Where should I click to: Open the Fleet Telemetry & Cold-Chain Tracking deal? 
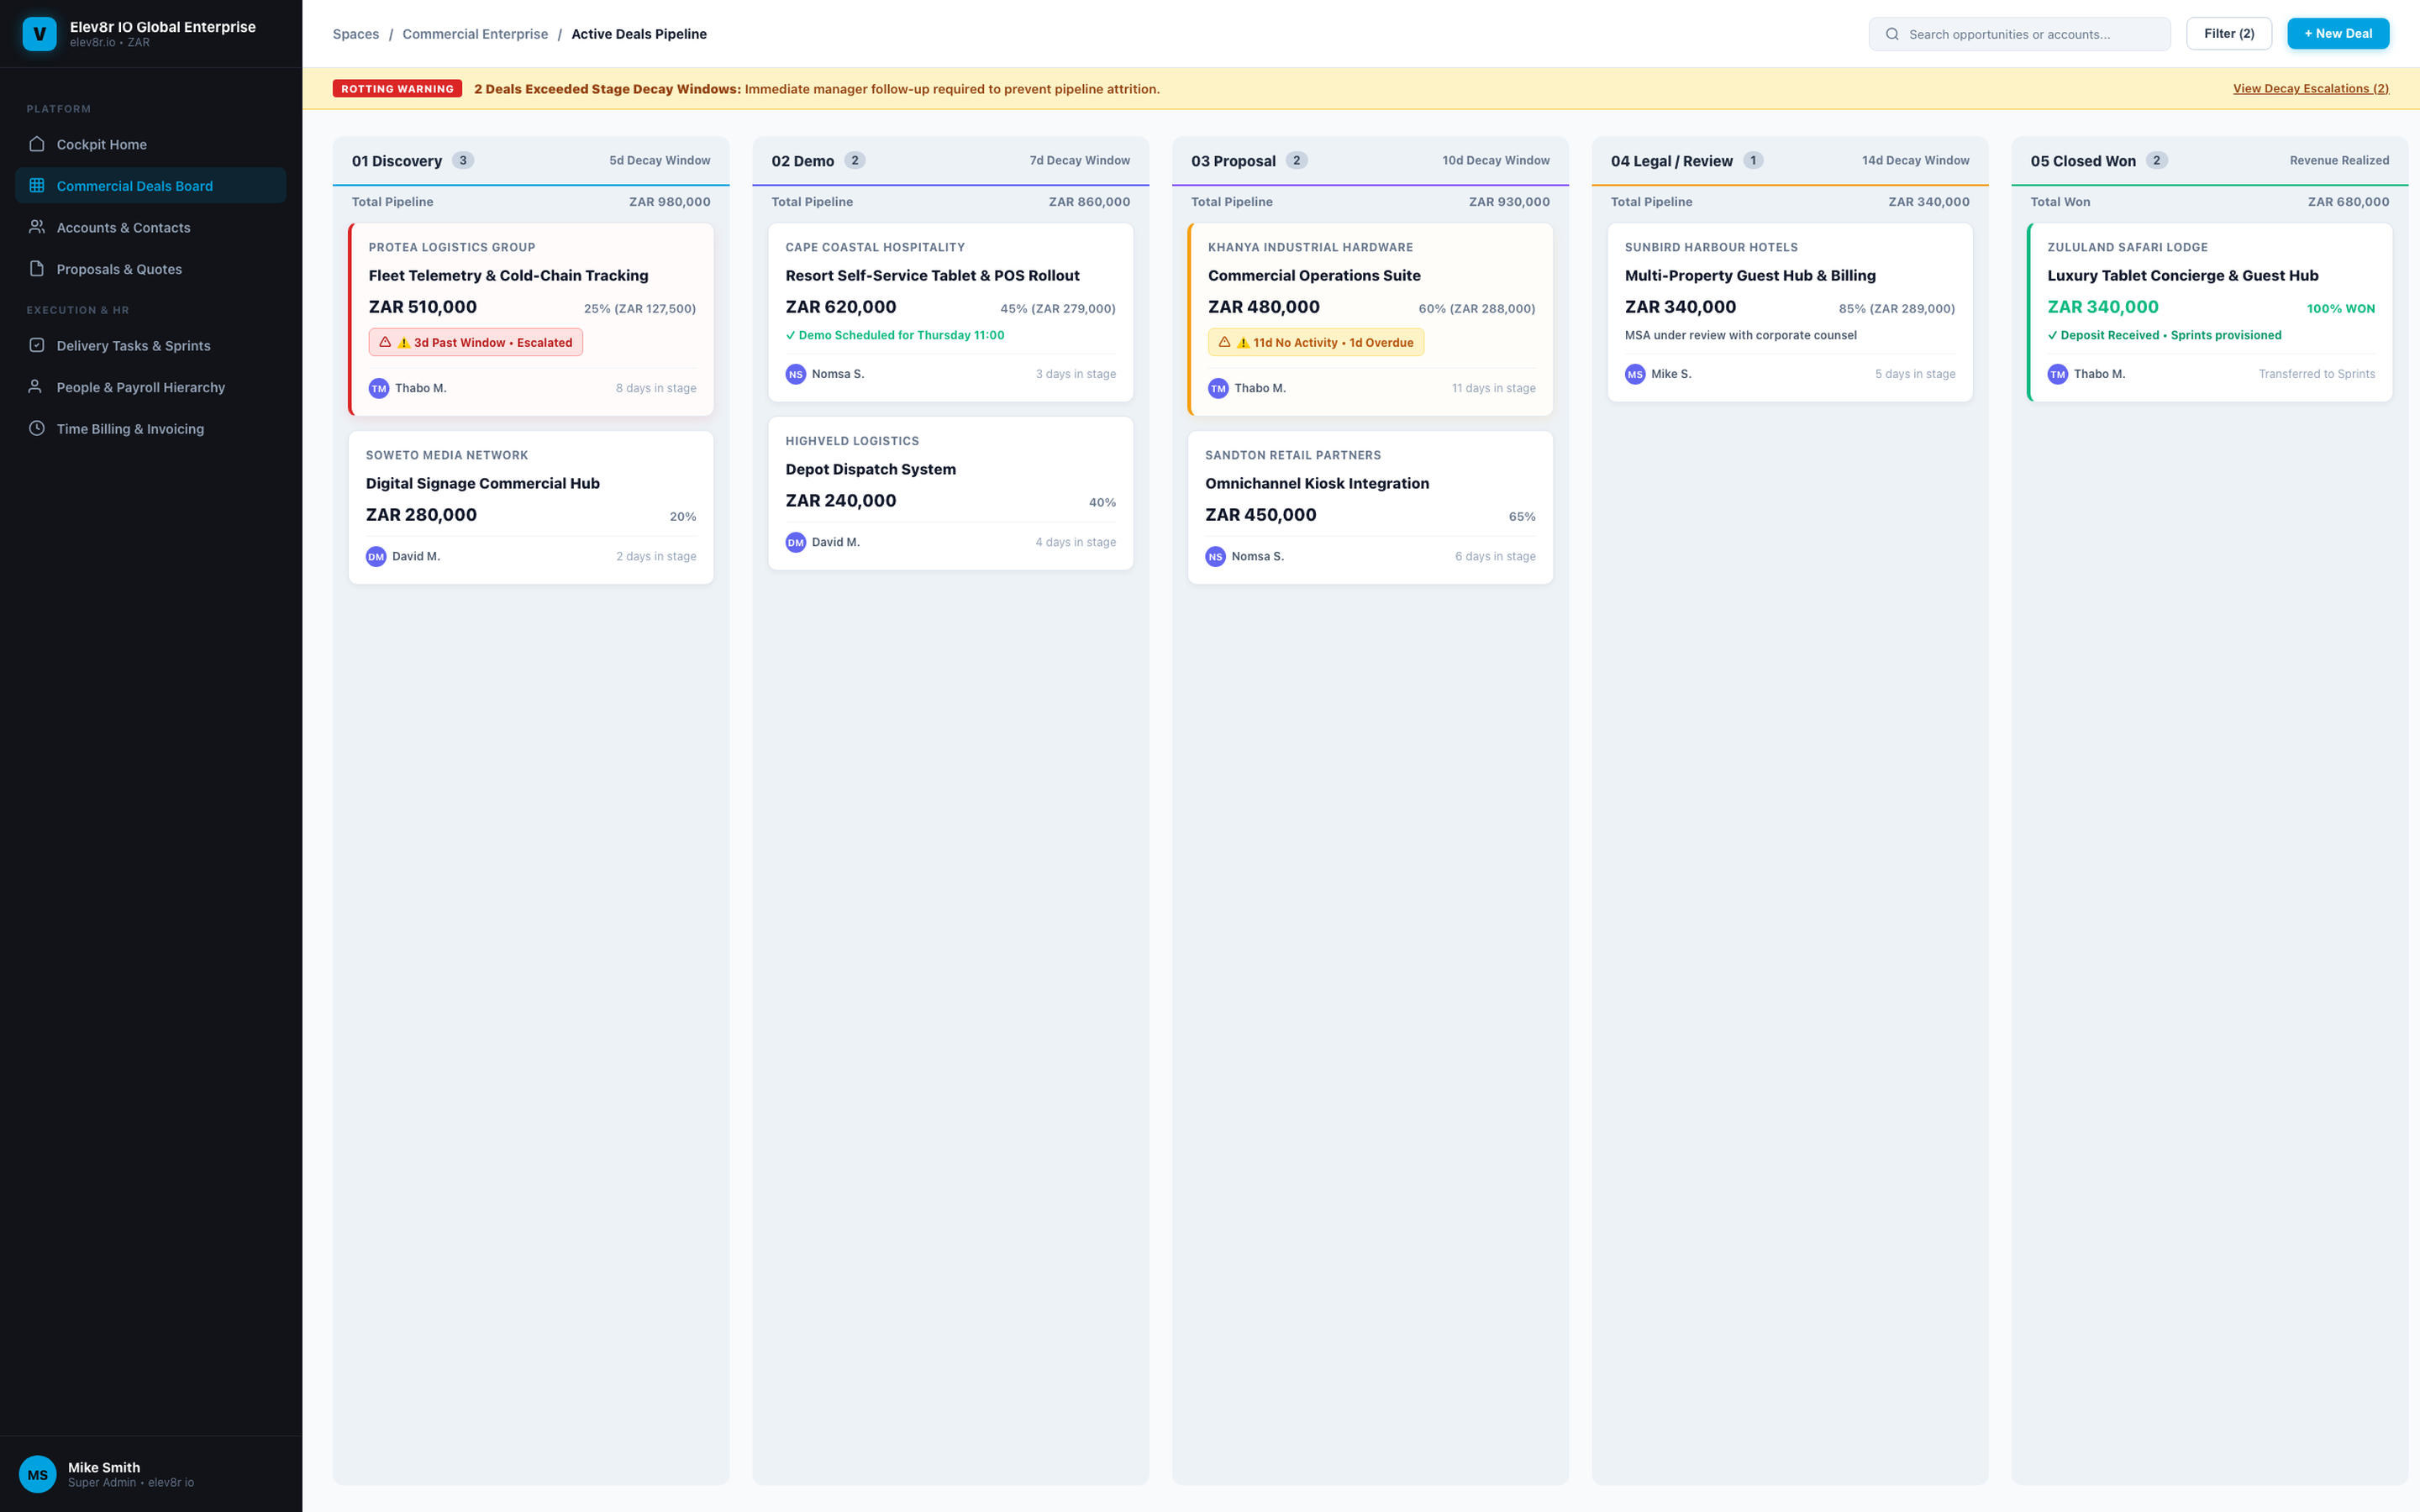click(508, 275)
